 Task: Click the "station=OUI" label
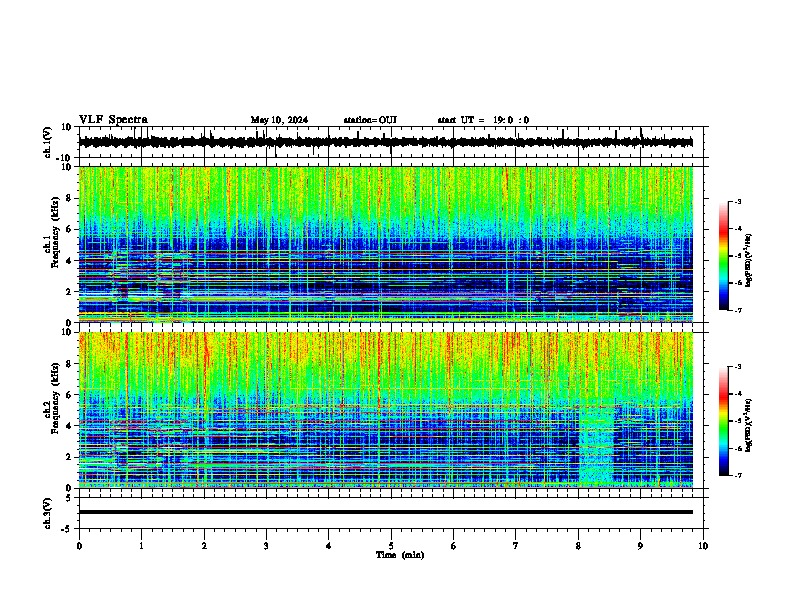[370, 120]
